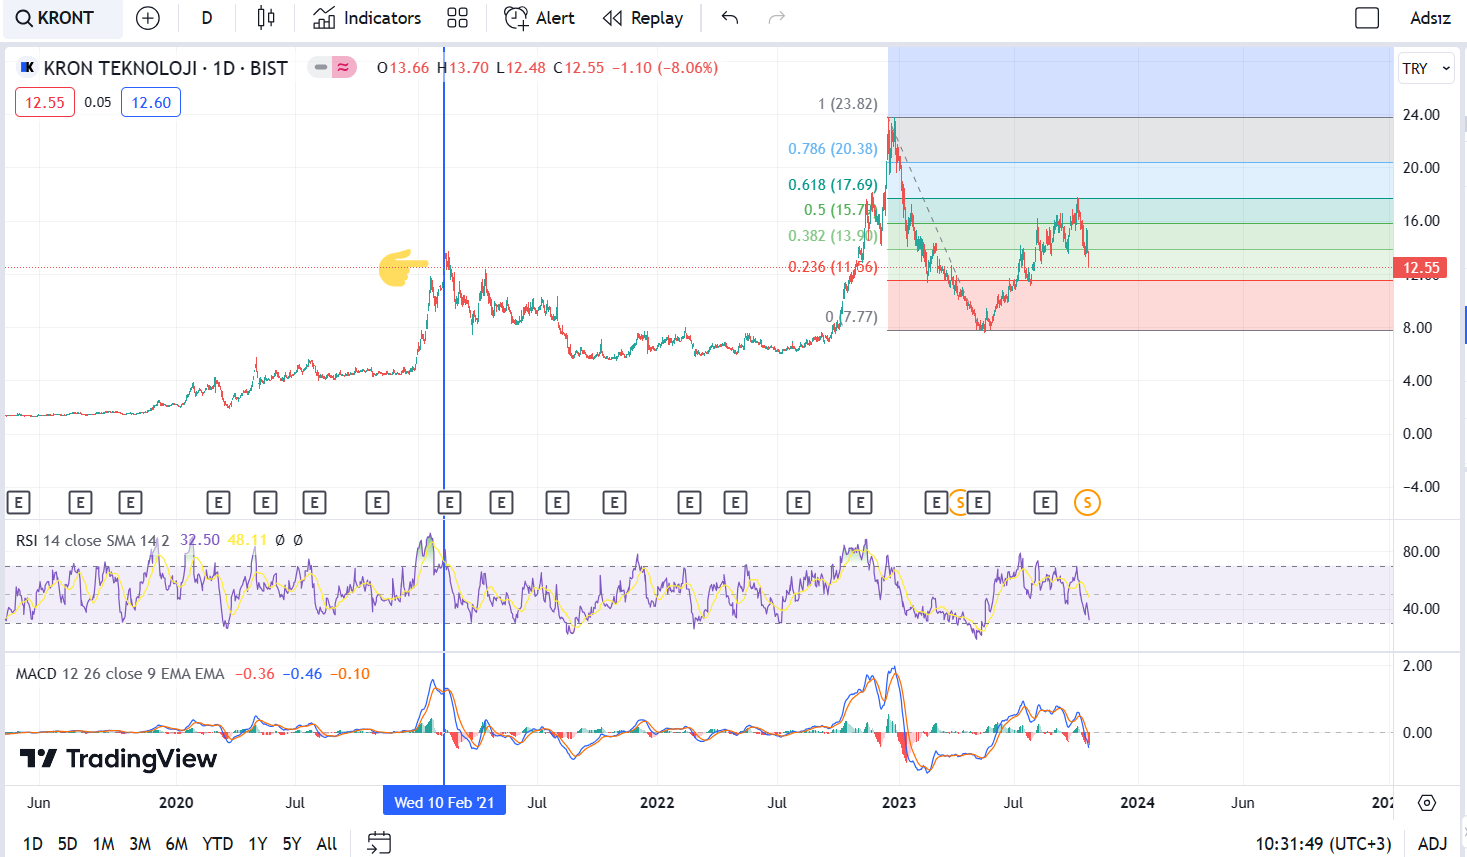Set range to YTD
The image size is (1467, 857).
click(217, 844)
